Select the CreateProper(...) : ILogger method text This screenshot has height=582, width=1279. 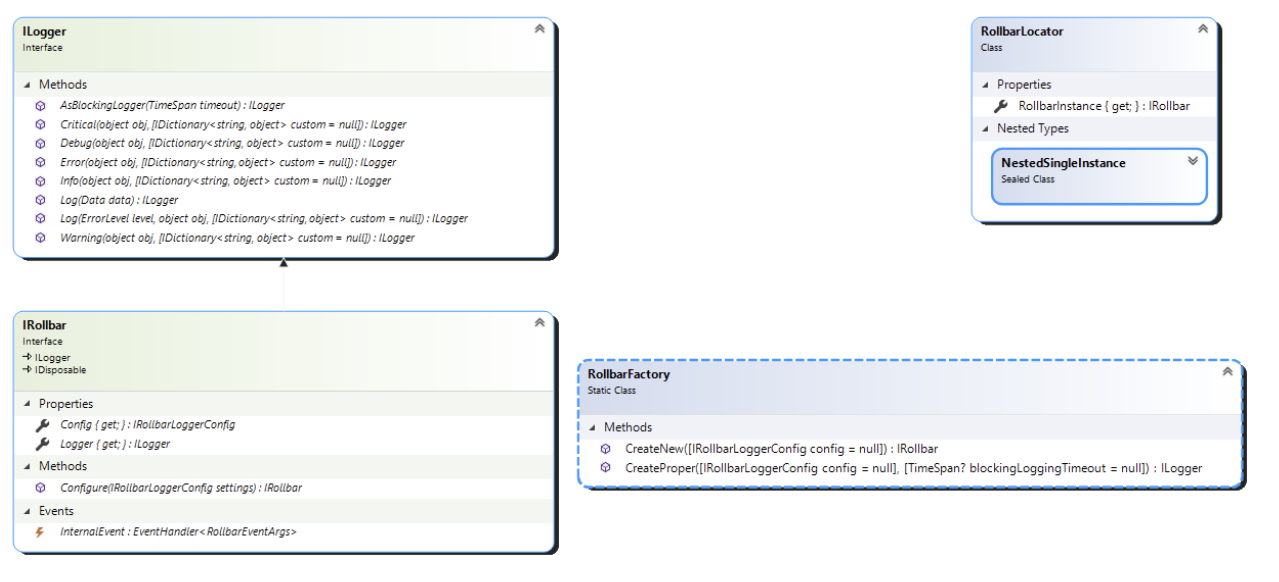pyautogui.click(x=913, y=468)
